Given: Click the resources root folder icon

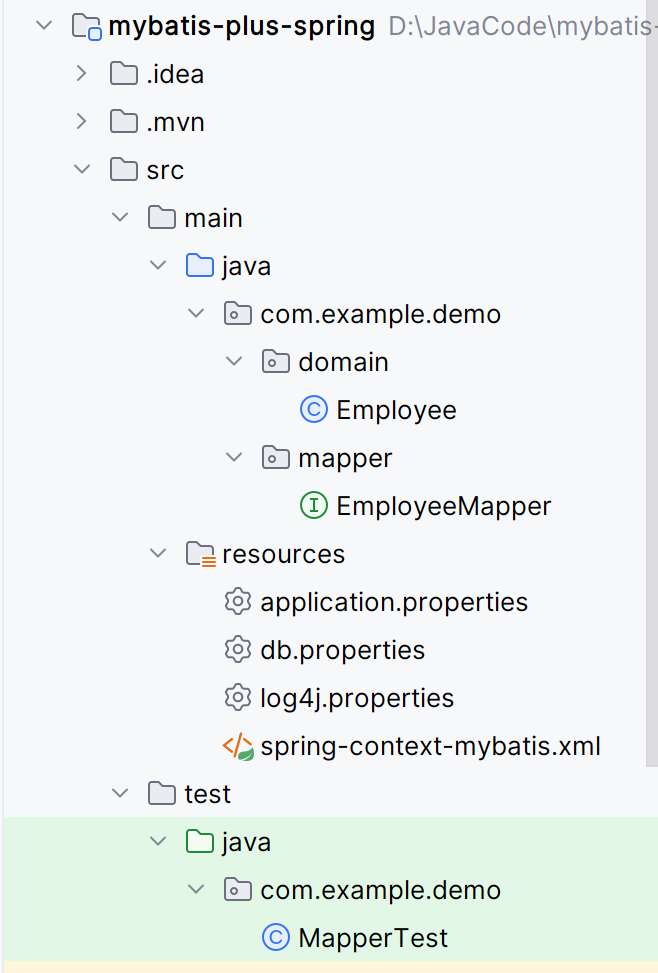Looking at the screenshot, I should pyautogui.click(x=200, y=553).
